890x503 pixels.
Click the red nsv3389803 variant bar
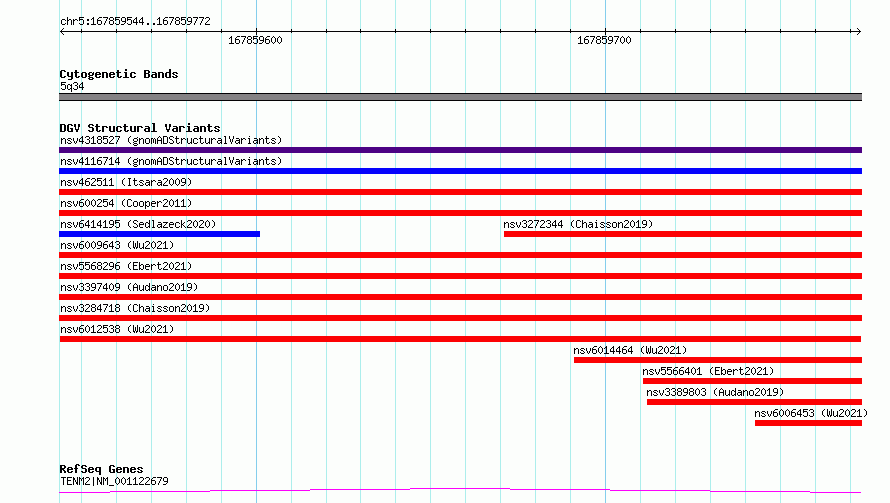coord(754,402)
